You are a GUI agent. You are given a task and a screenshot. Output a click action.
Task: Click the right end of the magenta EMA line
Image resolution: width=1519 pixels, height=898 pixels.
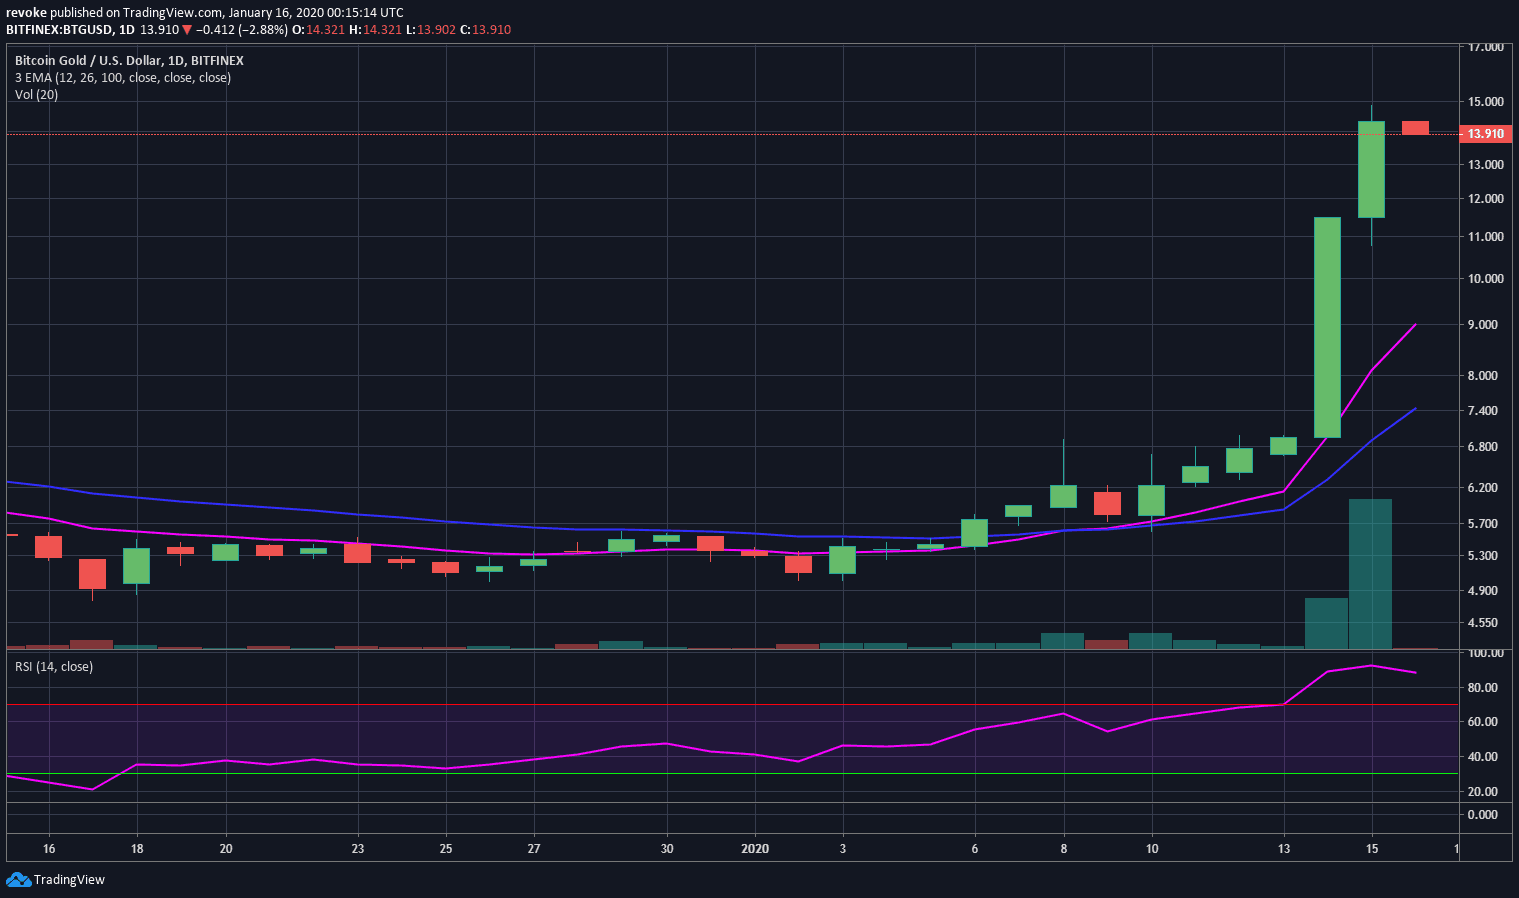(1414, 325)
